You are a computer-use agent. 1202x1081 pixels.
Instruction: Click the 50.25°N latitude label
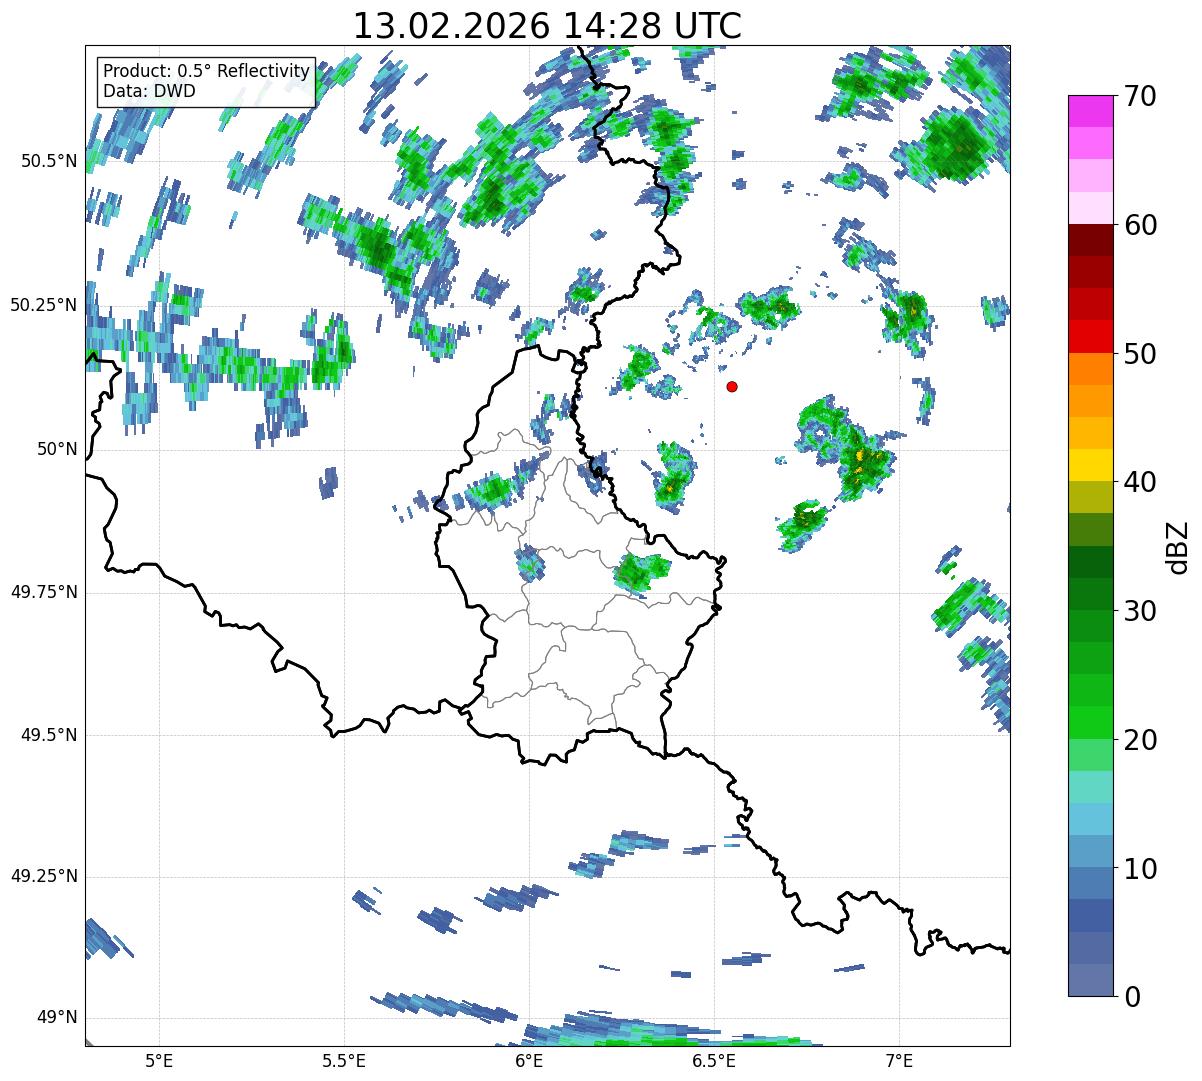click(44, 305)
